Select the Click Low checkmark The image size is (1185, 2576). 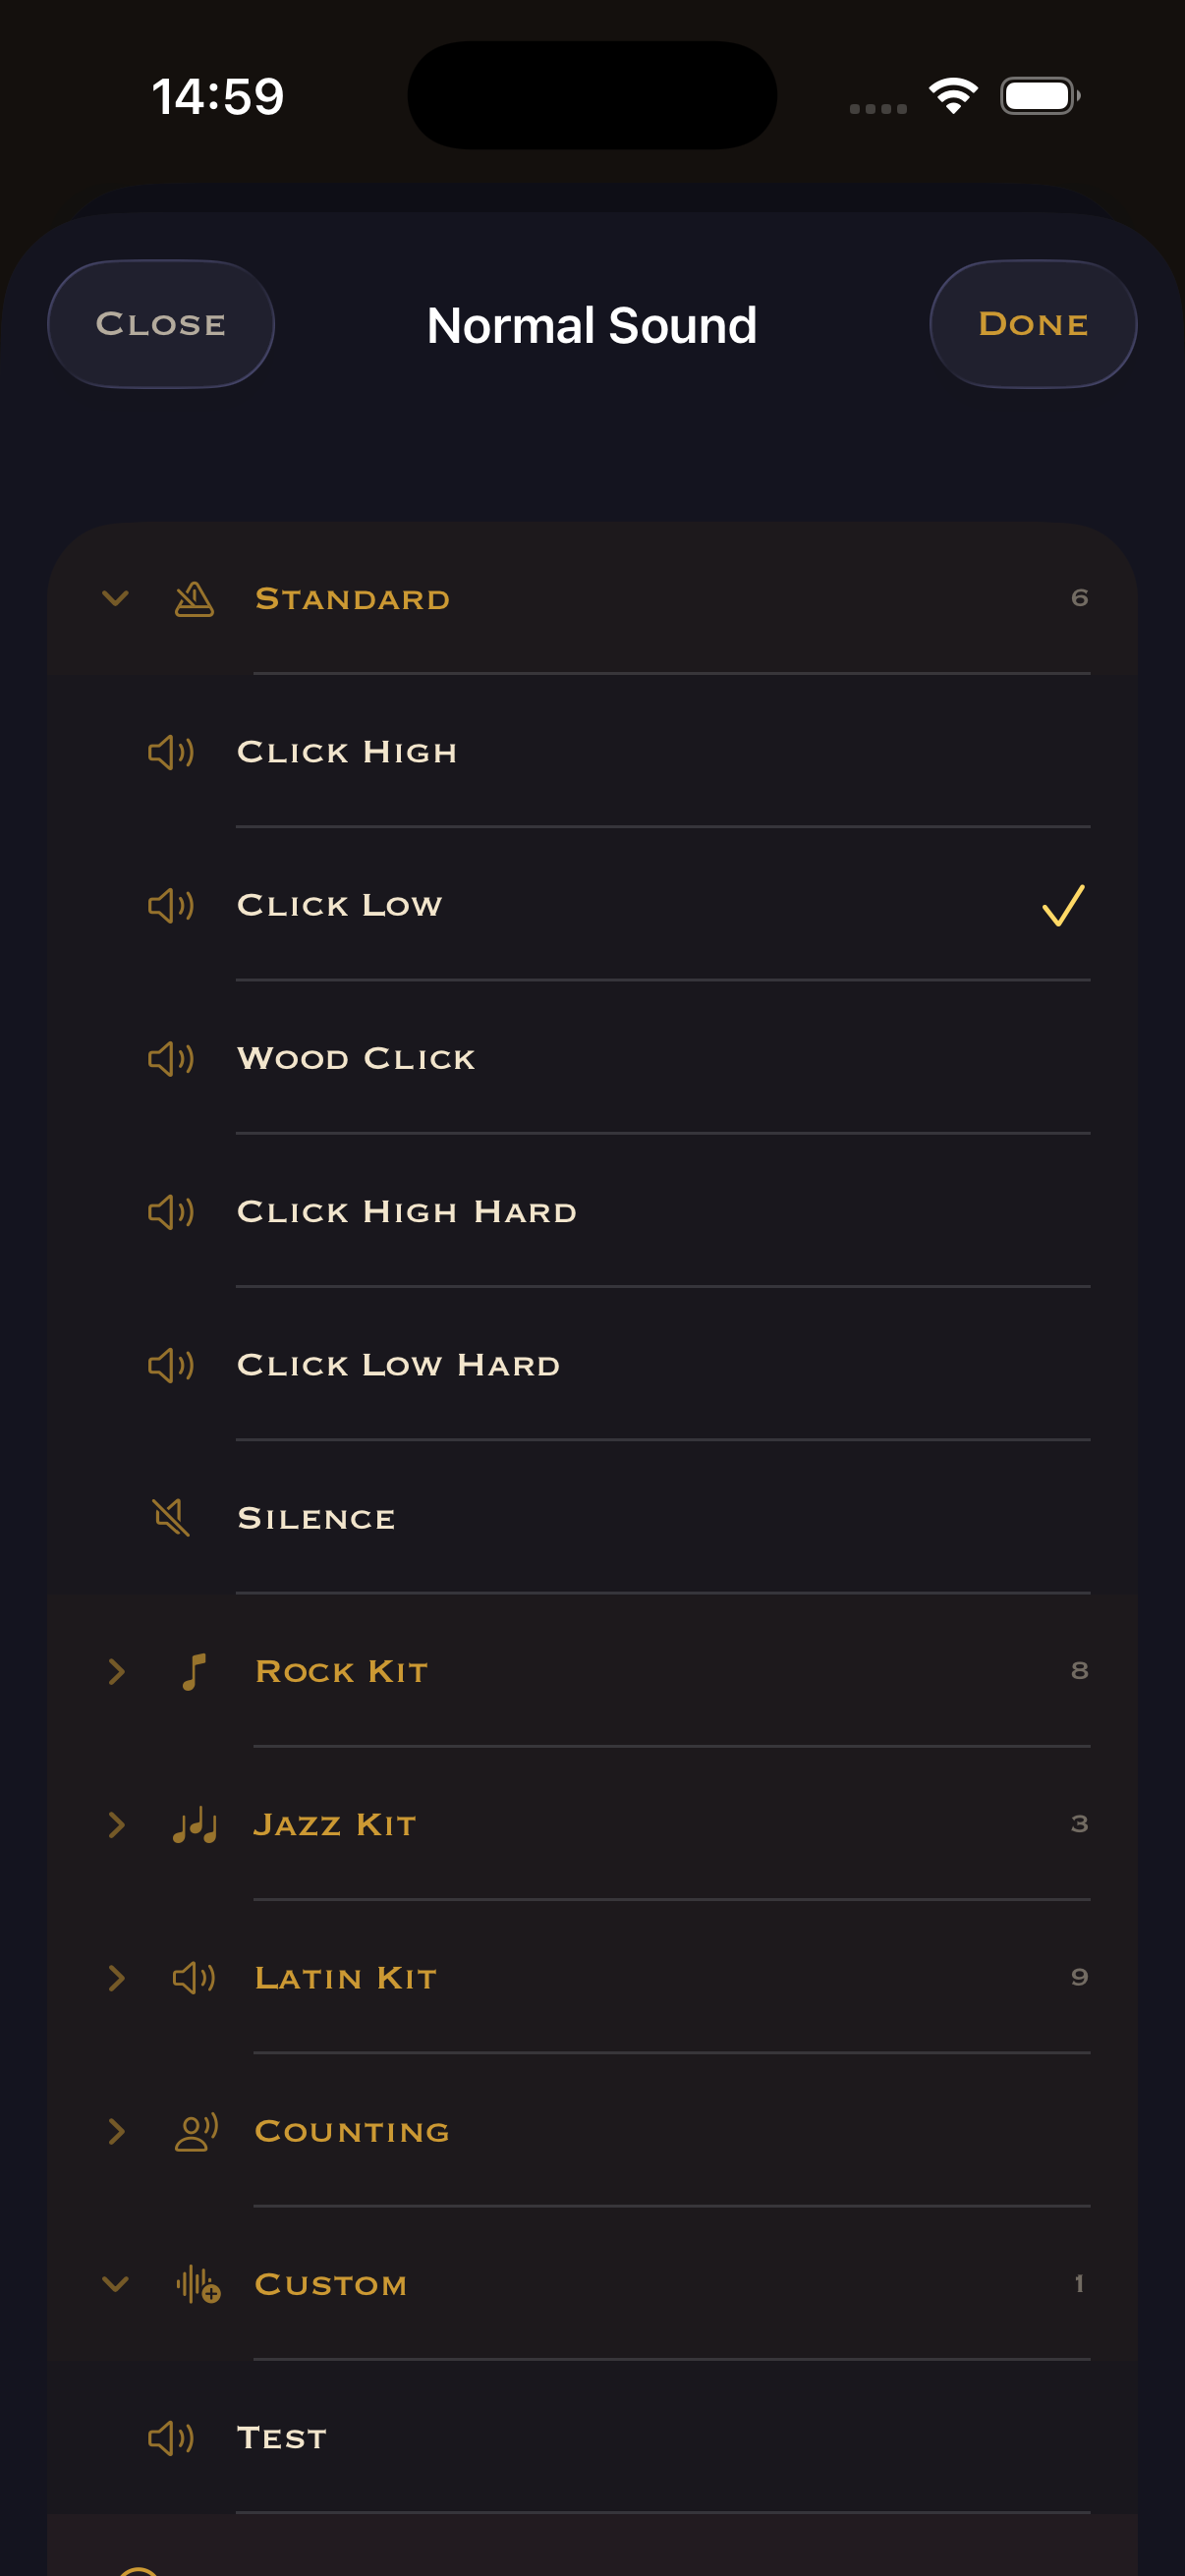coord(1062,906)
